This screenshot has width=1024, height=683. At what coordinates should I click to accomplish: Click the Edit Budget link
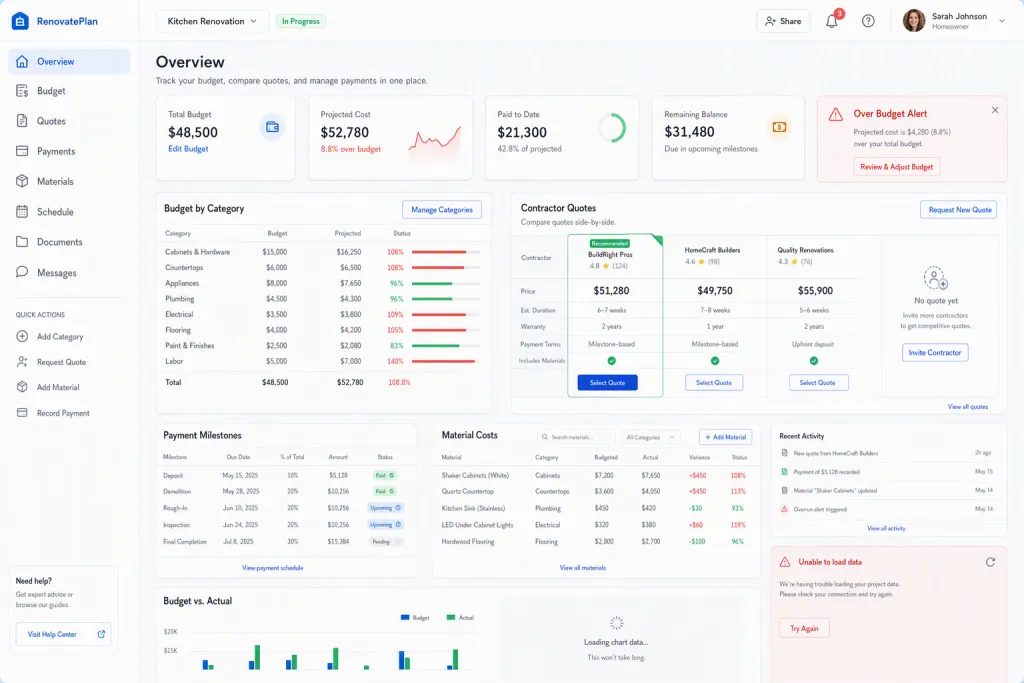(x=188, y=149)
